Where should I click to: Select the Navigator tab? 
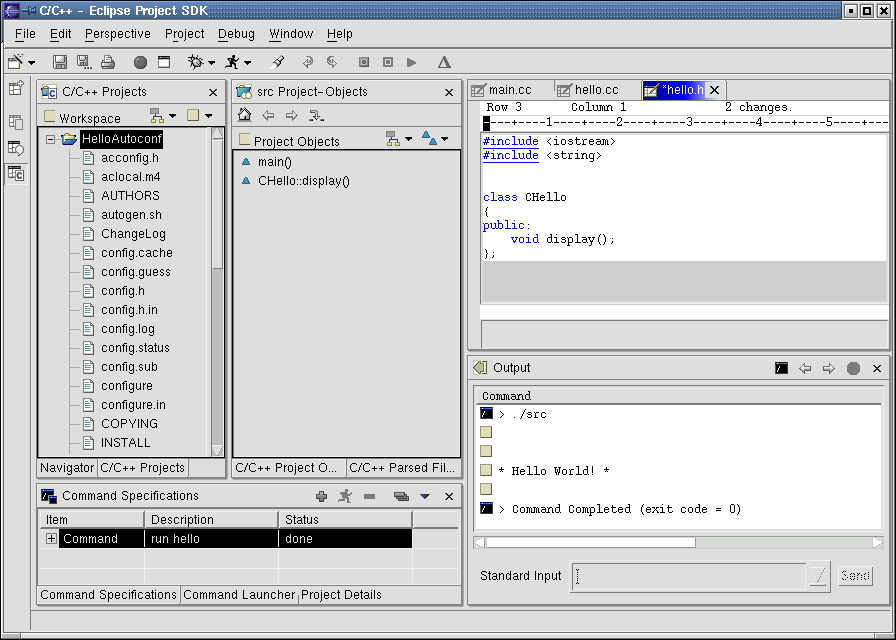click(67, 467)
